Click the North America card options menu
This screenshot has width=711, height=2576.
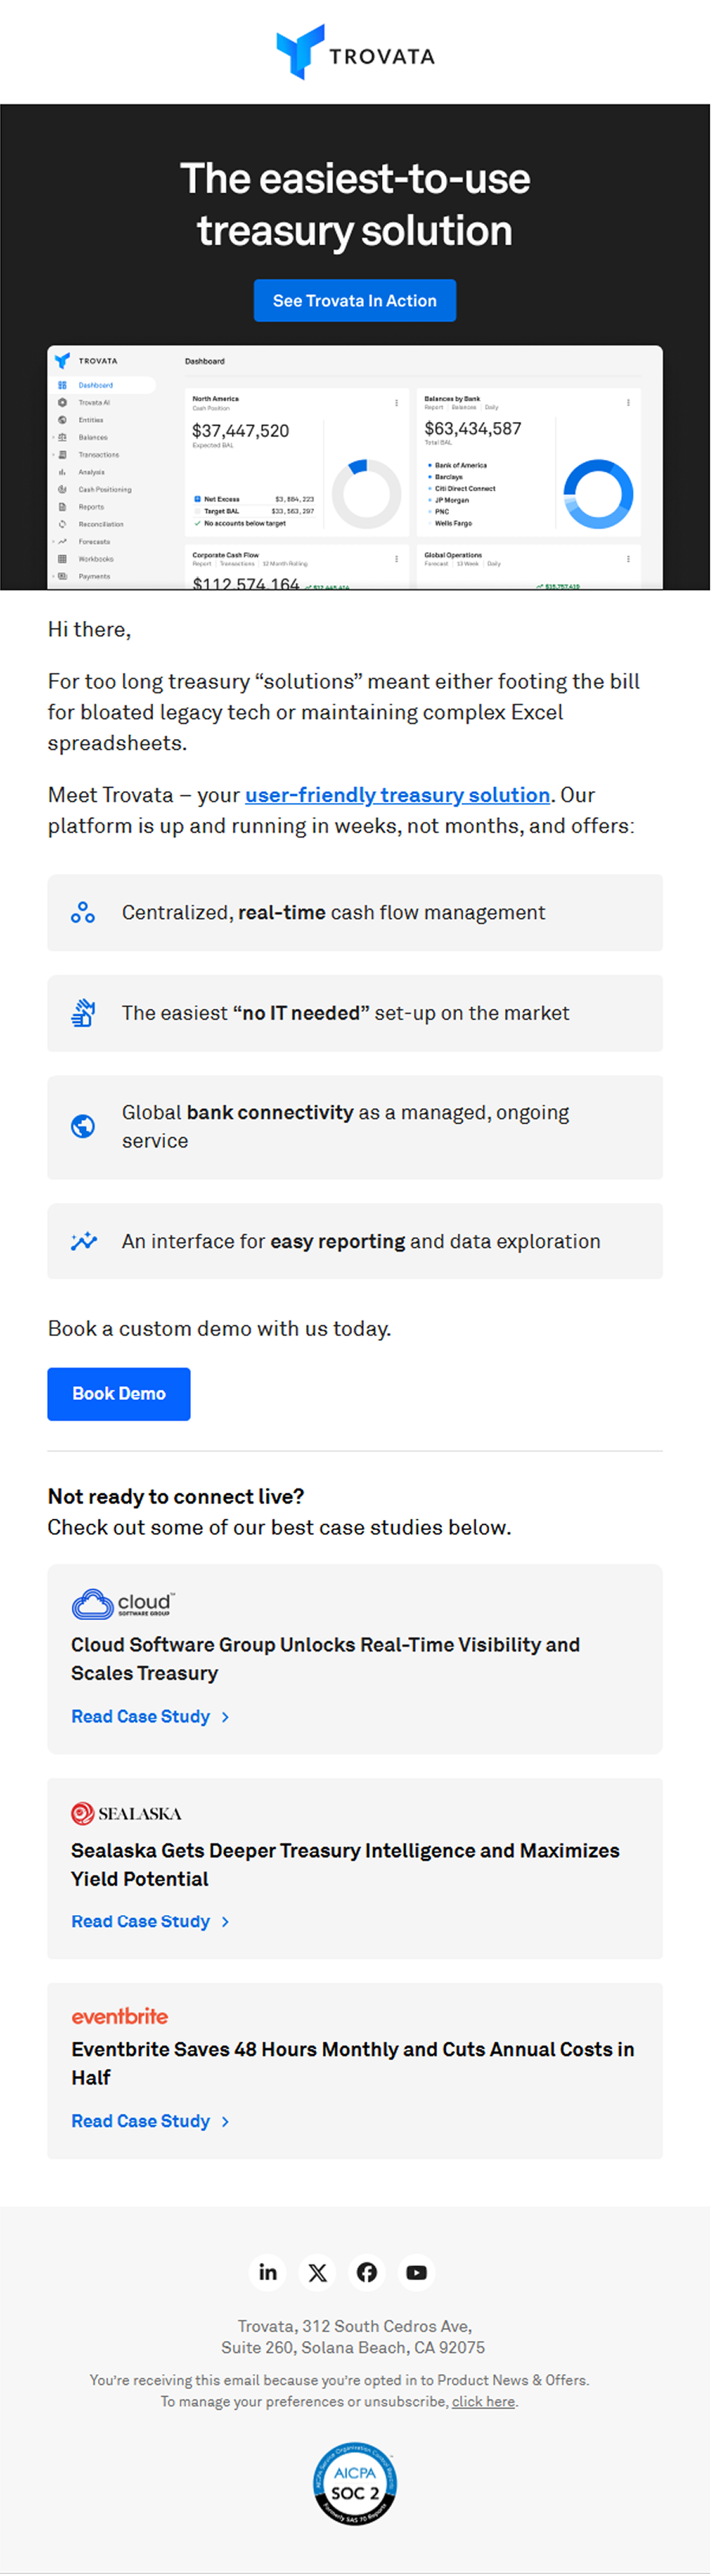coord(396,403)
